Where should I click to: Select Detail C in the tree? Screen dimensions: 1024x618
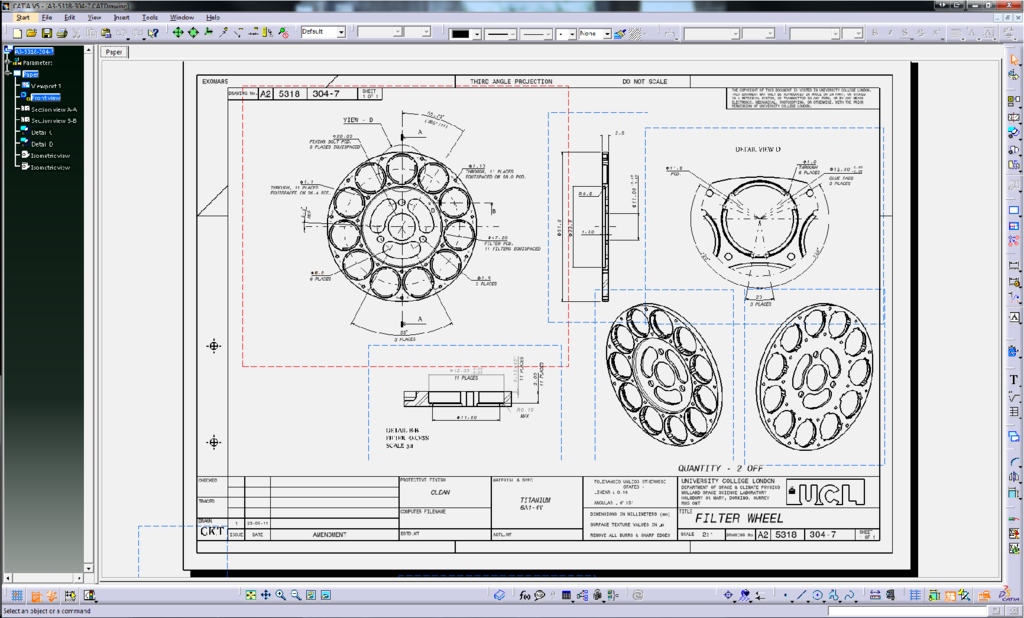(x=42, y=133)
